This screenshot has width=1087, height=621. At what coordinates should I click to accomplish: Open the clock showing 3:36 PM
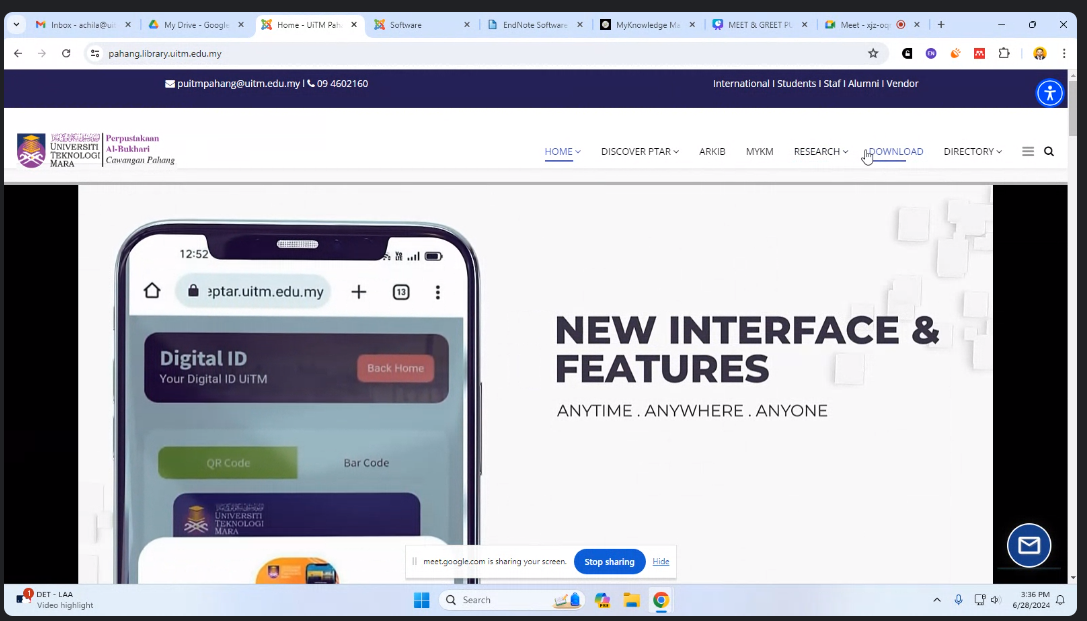tap(1032, 600)
